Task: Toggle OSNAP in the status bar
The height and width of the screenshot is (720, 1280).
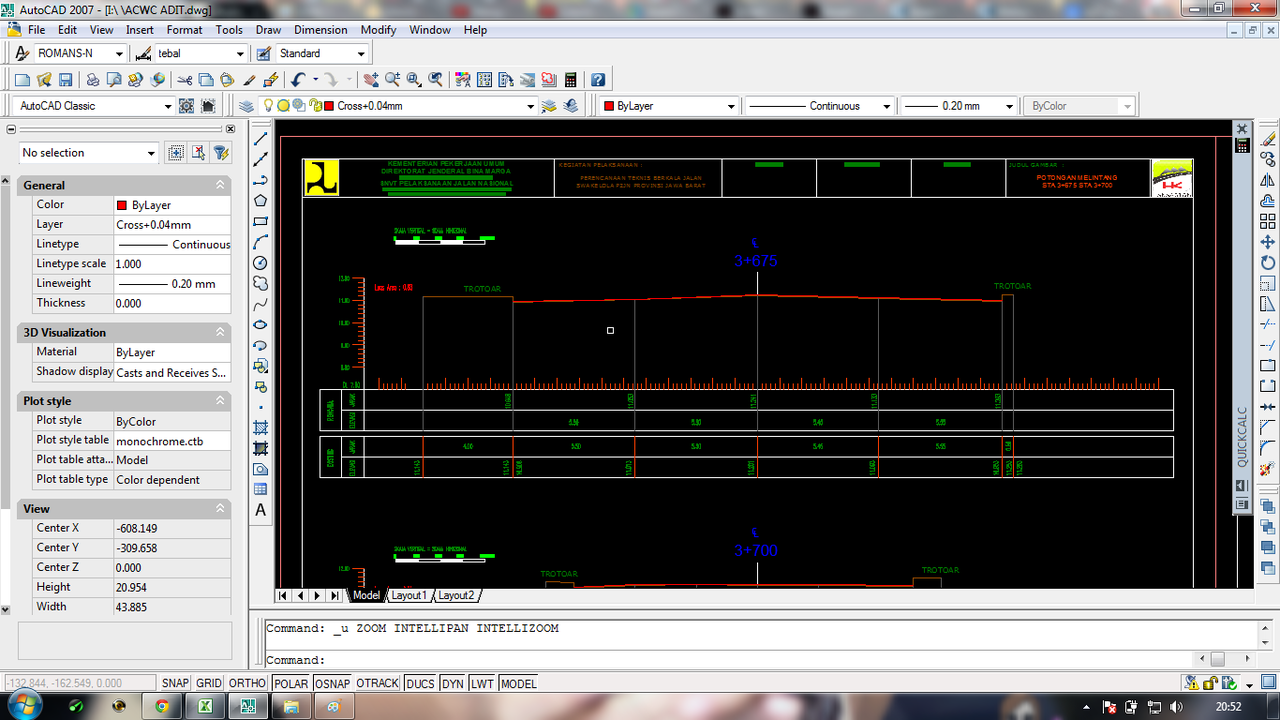Action: [x=331, y=684]
